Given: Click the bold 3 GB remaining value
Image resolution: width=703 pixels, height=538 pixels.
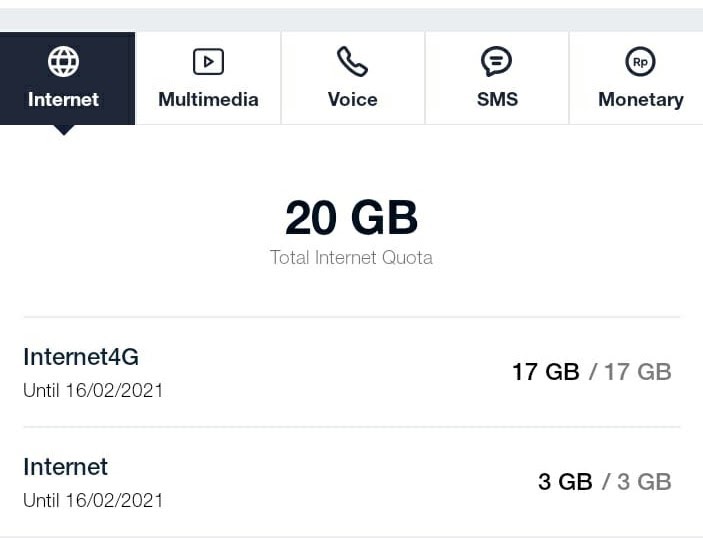Looking at the screenshot, I should 565,482.
